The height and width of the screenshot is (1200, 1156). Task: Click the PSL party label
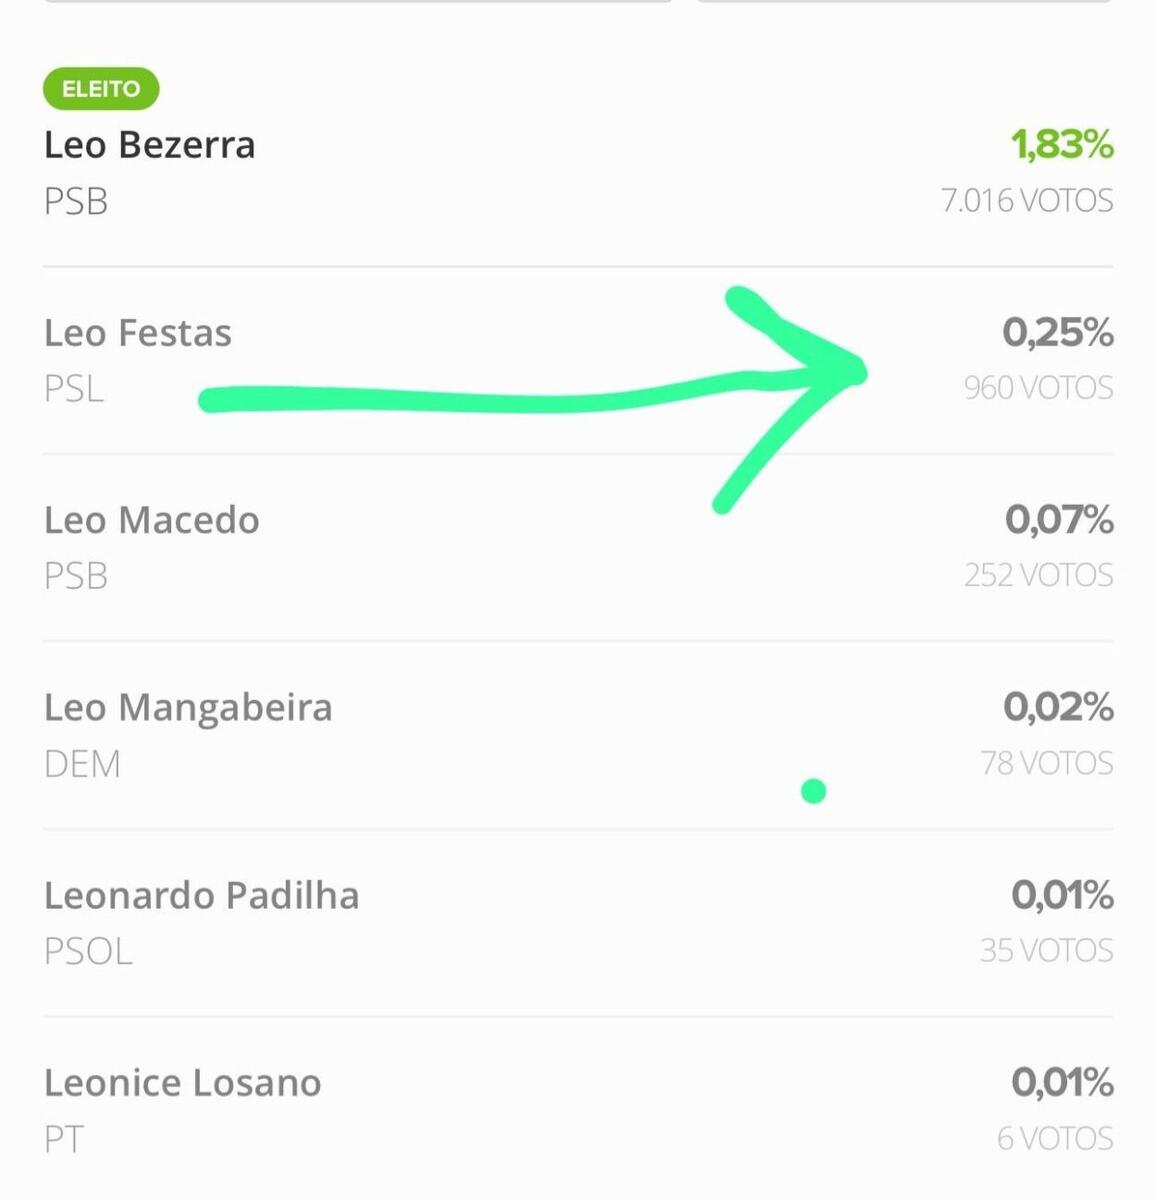point(74,388)
